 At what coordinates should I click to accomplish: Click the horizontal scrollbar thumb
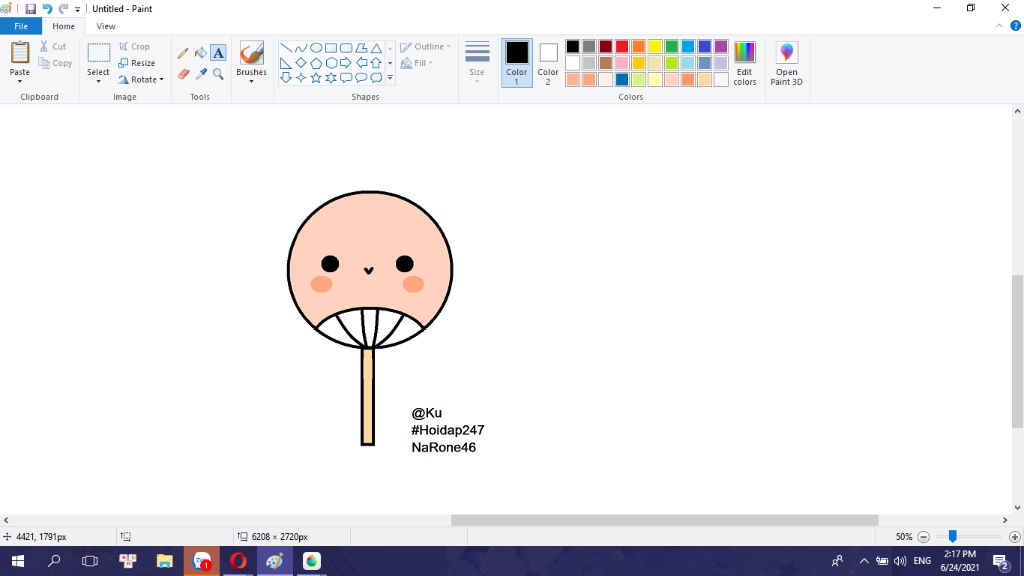point(665,520)
